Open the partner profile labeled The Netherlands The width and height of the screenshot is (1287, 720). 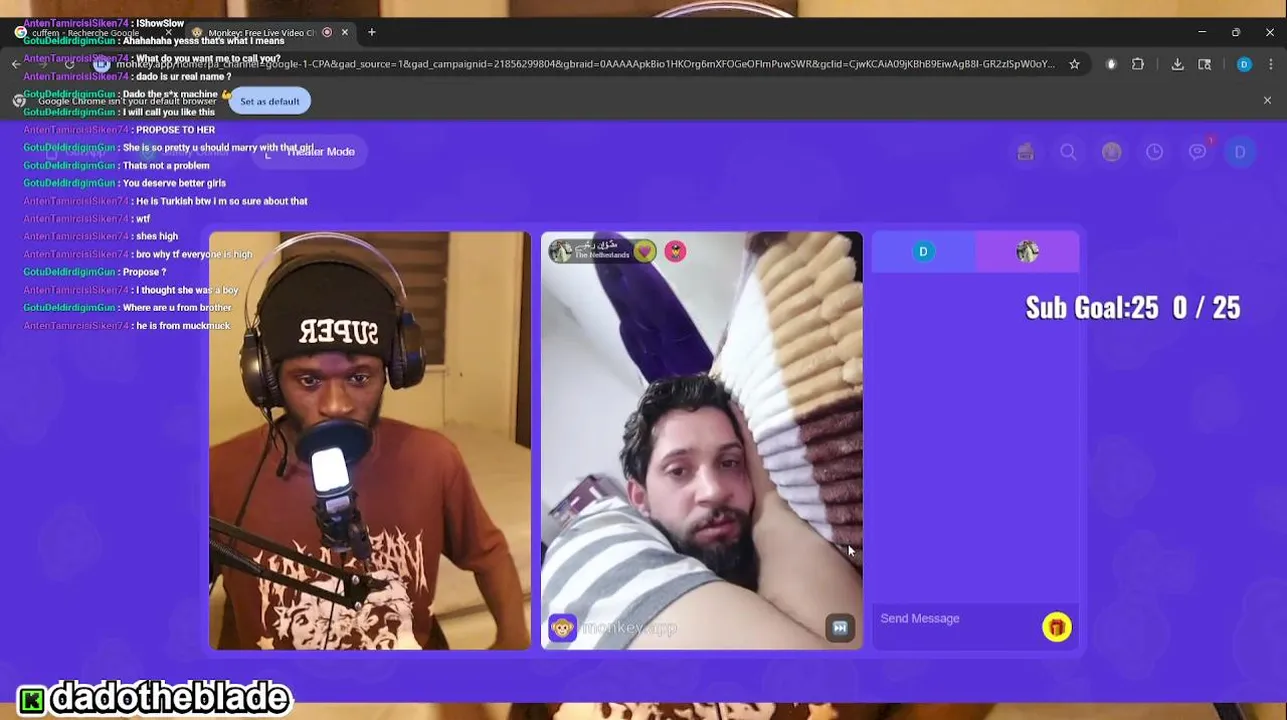590,250
